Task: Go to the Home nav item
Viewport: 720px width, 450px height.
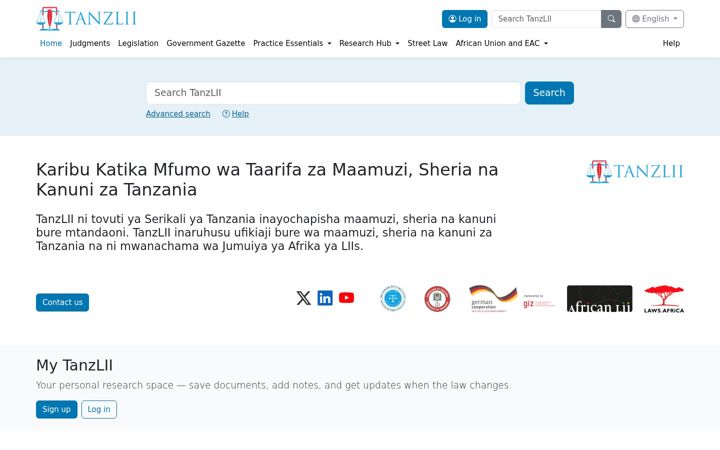Action: coord(51,43)
